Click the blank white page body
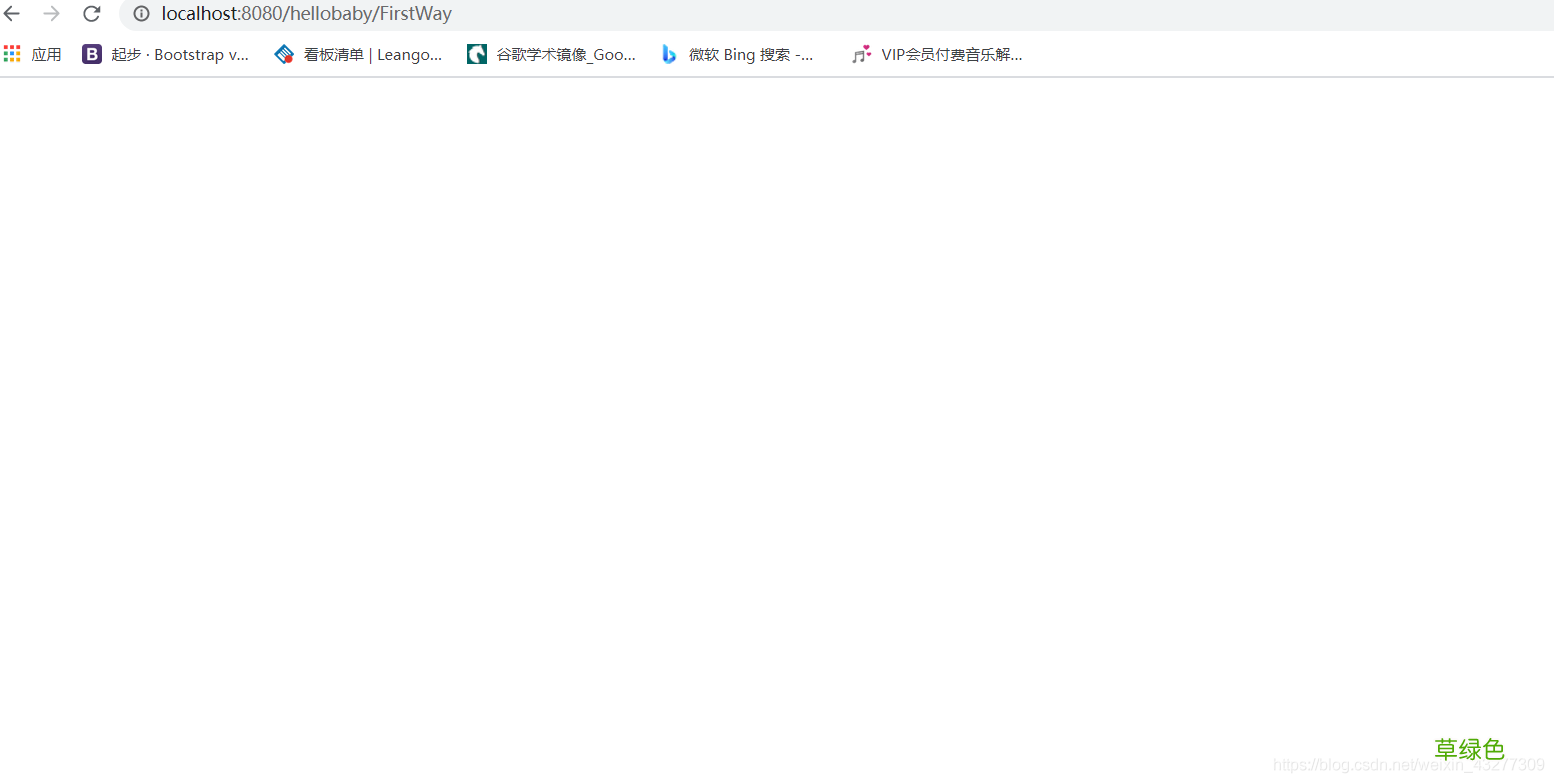This screenshot has height=783, width=1554. coord(700,400)
